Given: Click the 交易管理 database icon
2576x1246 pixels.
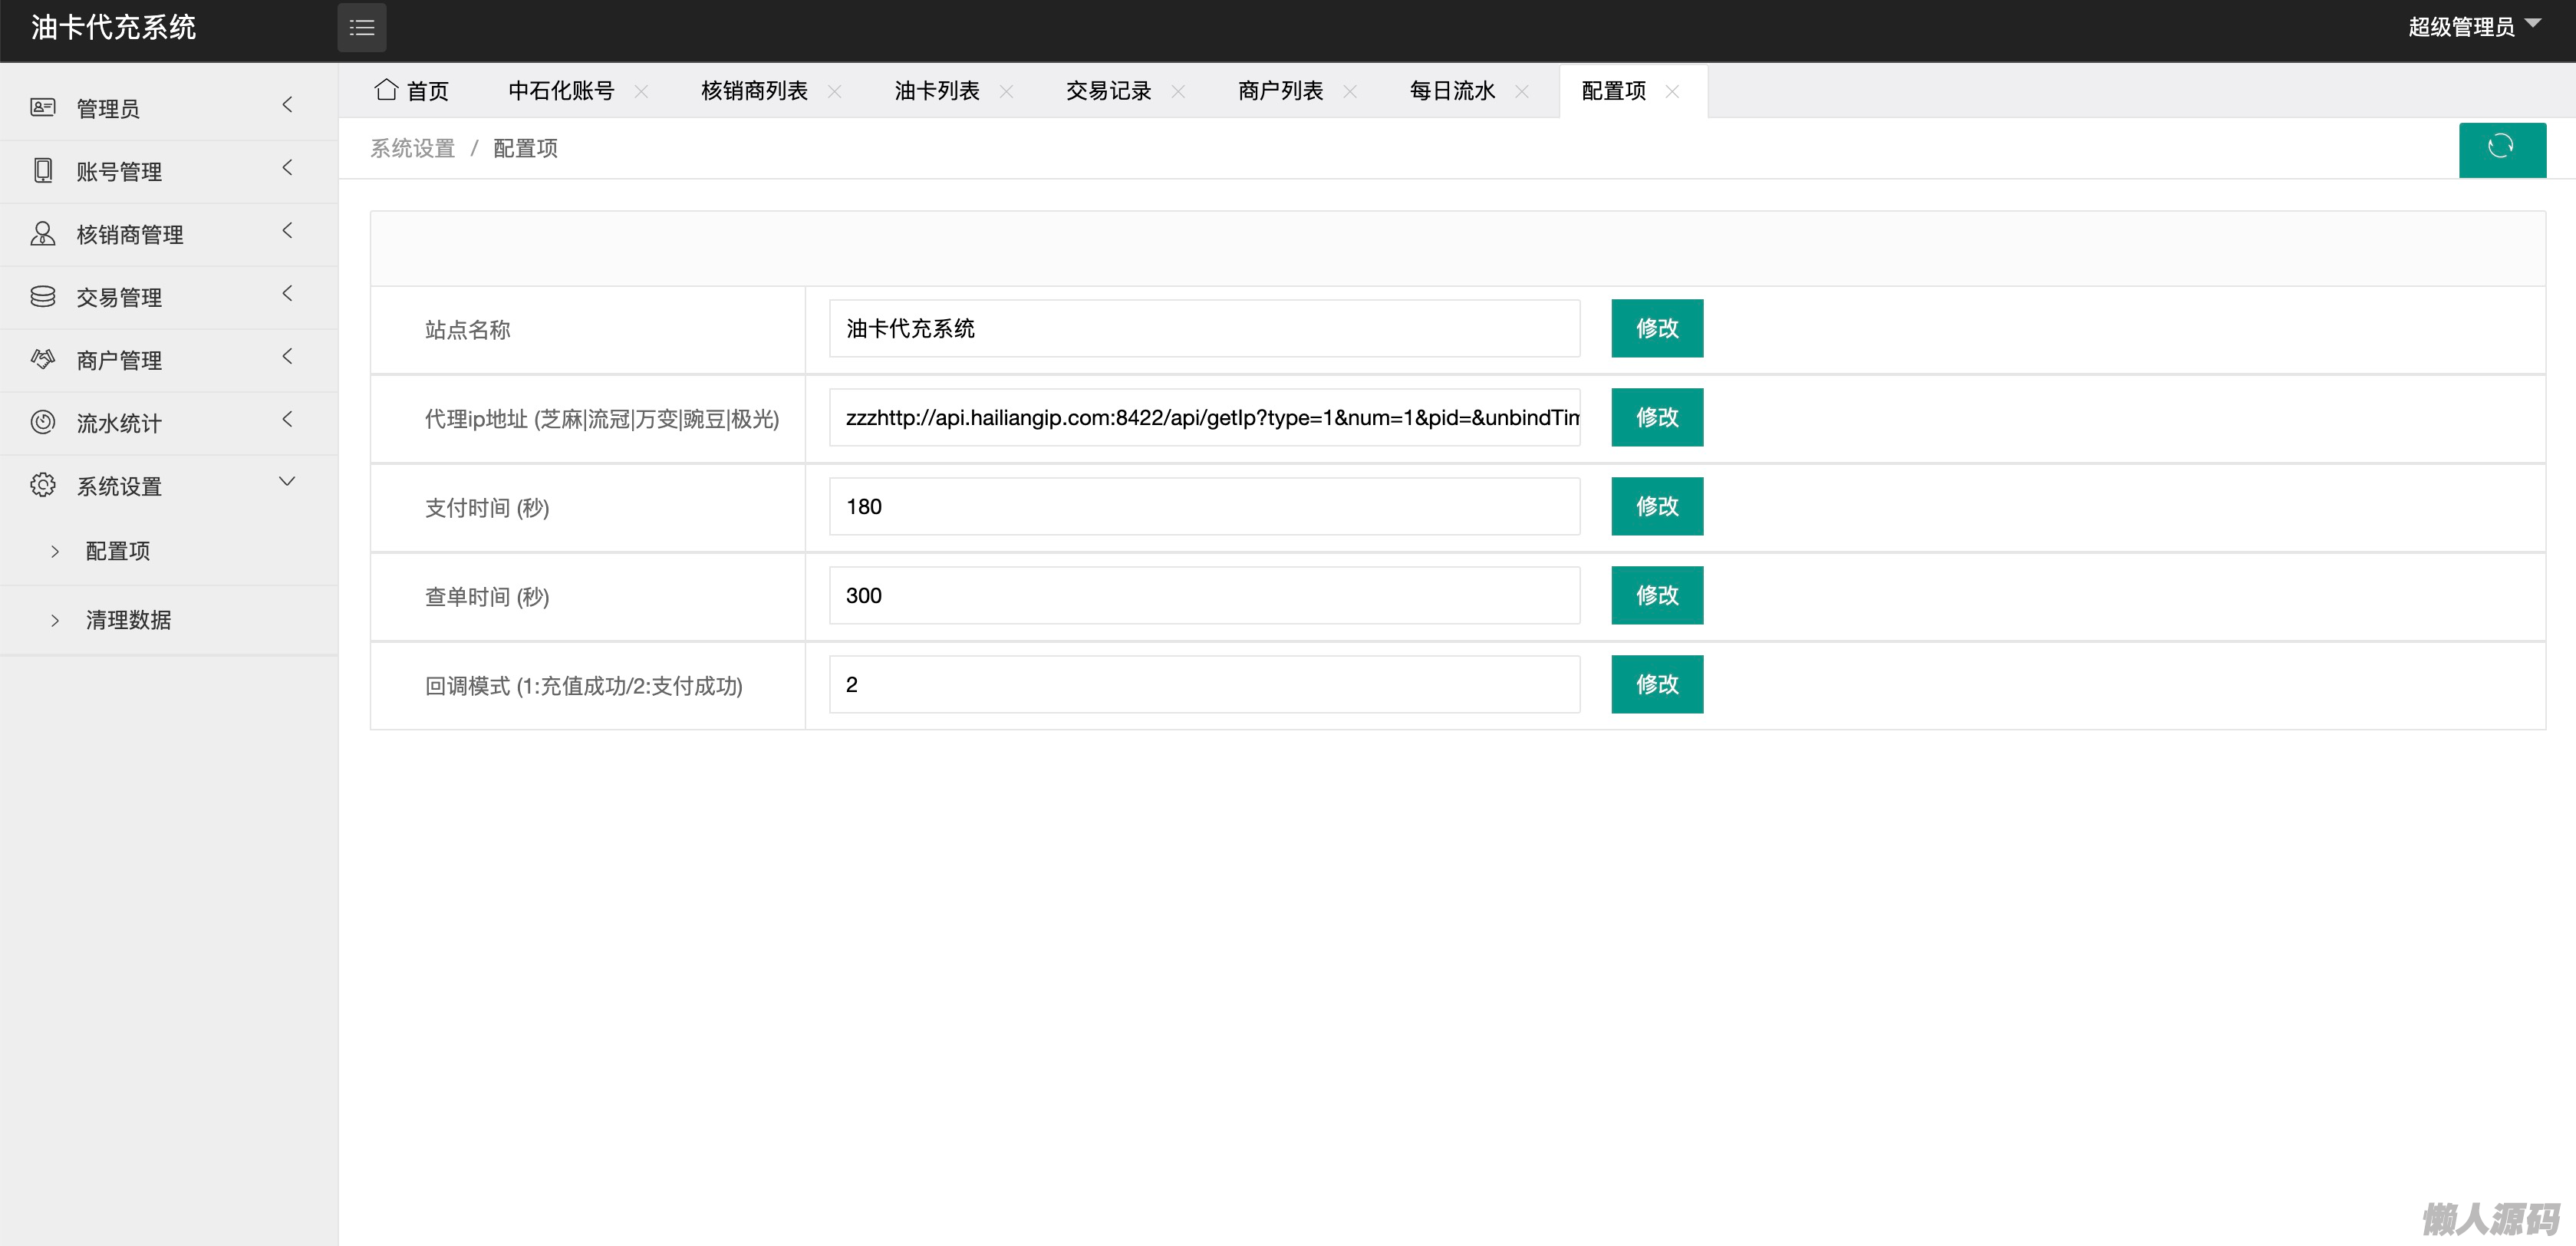Looking at the screenshot, I should (43, 296).
